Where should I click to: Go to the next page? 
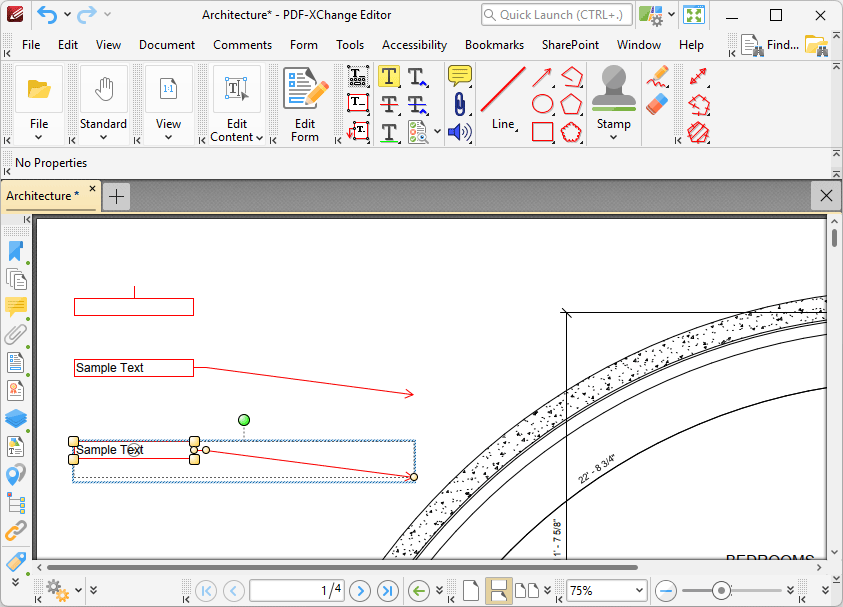(360, 591)
